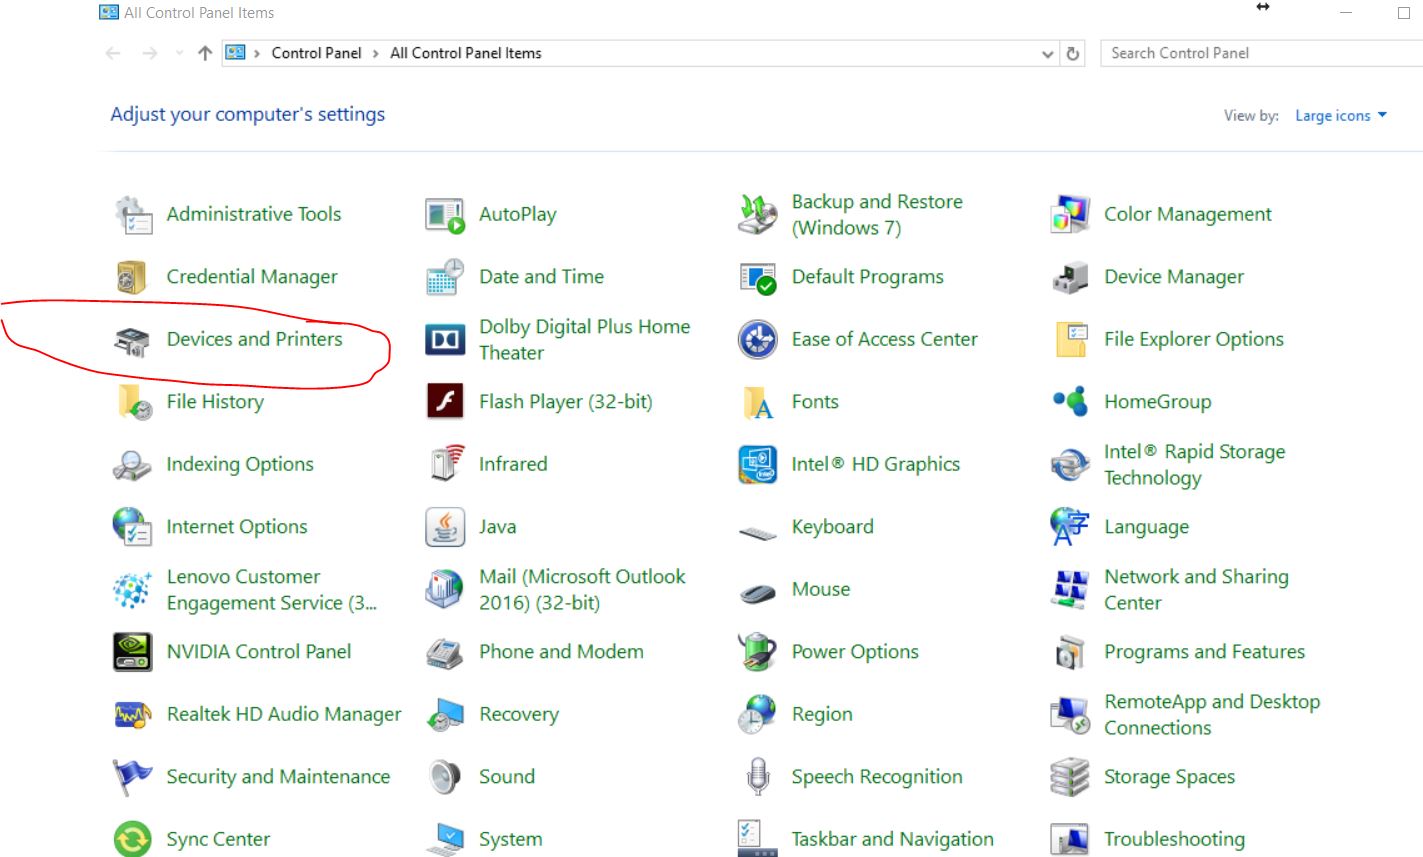Click the Taskbar and Navigation link
This screenshot has height=857, width=1423.
893,840
